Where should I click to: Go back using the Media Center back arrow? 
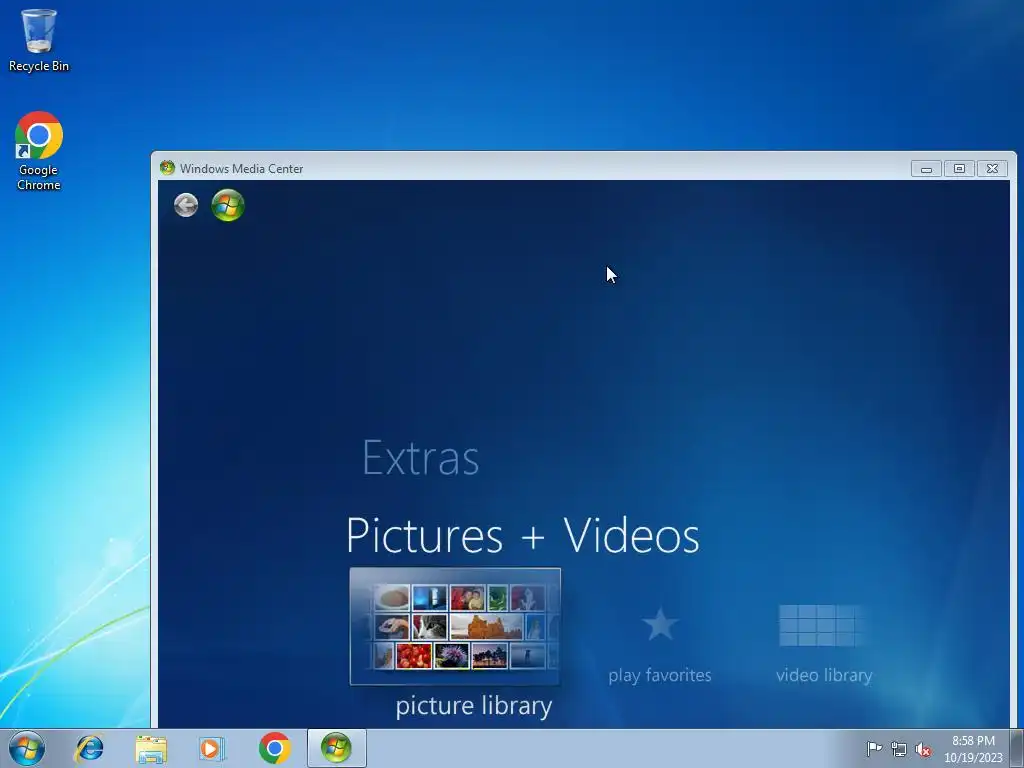(186, 205)
